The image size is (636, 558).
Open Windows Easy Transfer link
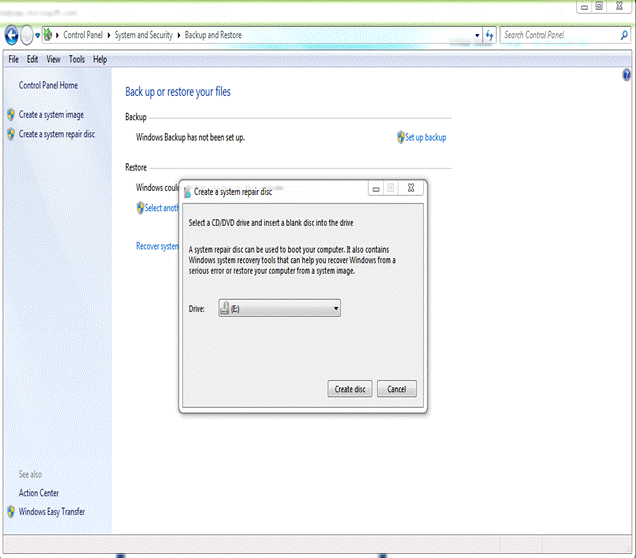click(x=52, y=512)
